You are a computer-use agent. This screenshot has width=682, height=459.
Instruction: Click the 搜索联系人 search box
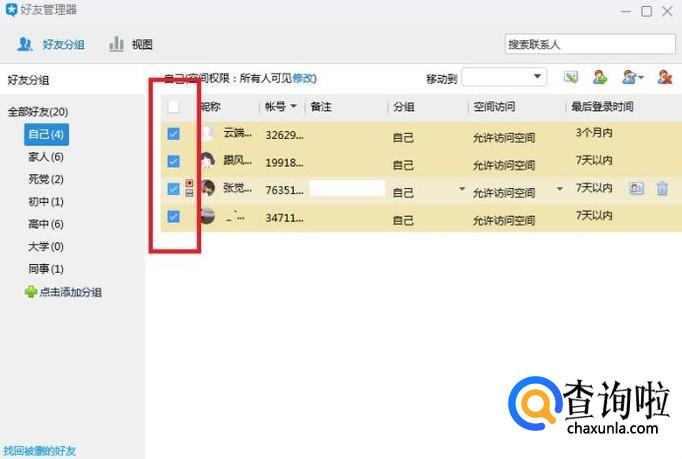pos(590,44)
